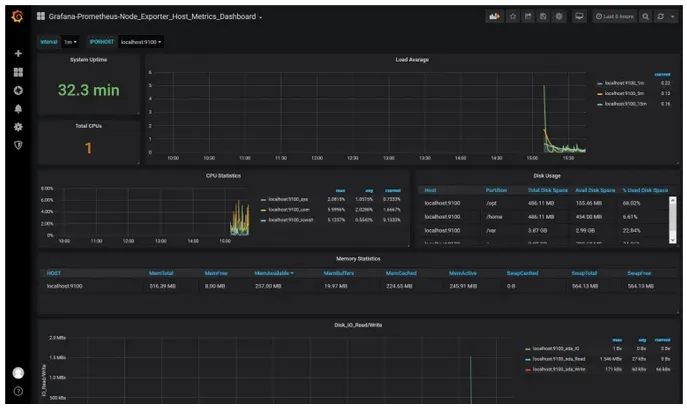
Task: Open the interval 1m variable dropdown
Action: coord(70,42)
